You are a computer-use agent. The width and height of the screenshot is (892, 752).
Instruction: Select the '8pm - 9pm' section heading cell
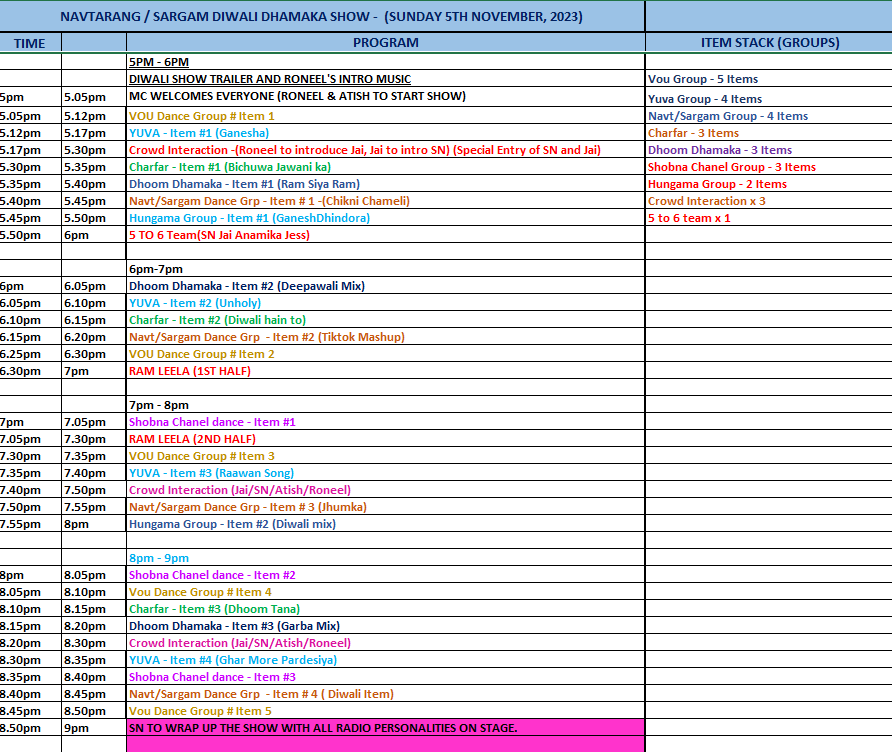386,558
